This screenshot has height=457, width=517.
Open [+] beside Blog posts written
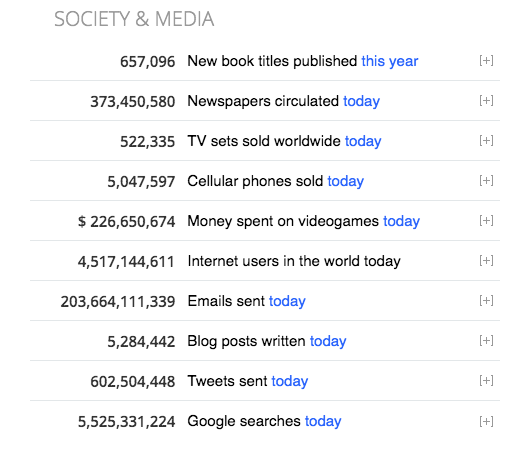click(486, 341)
